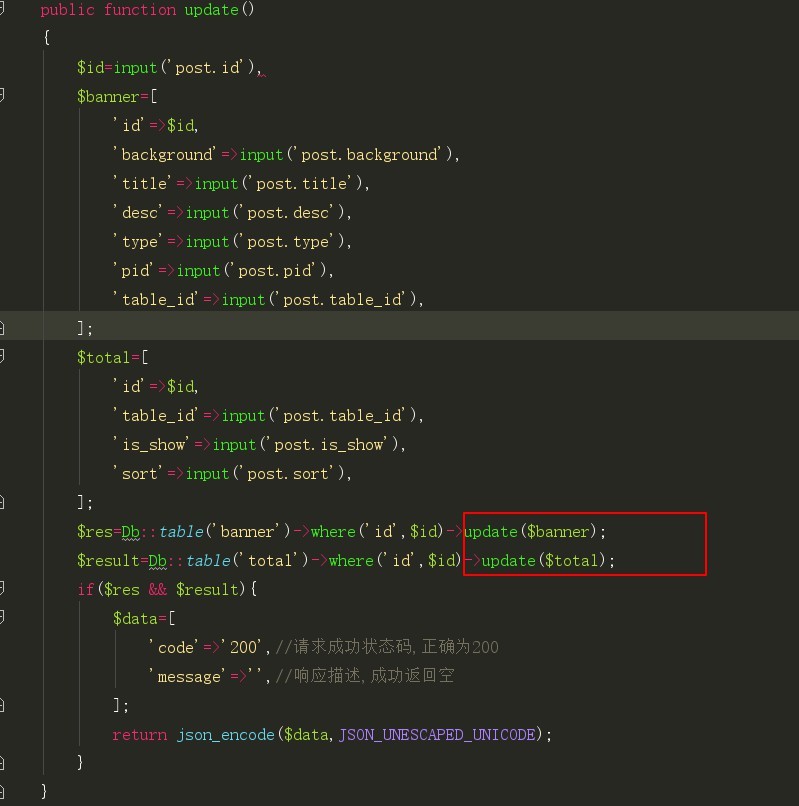Collapse the update() function fold marker
The width and height of the screenshot is (799, 806).
(2, 9)
